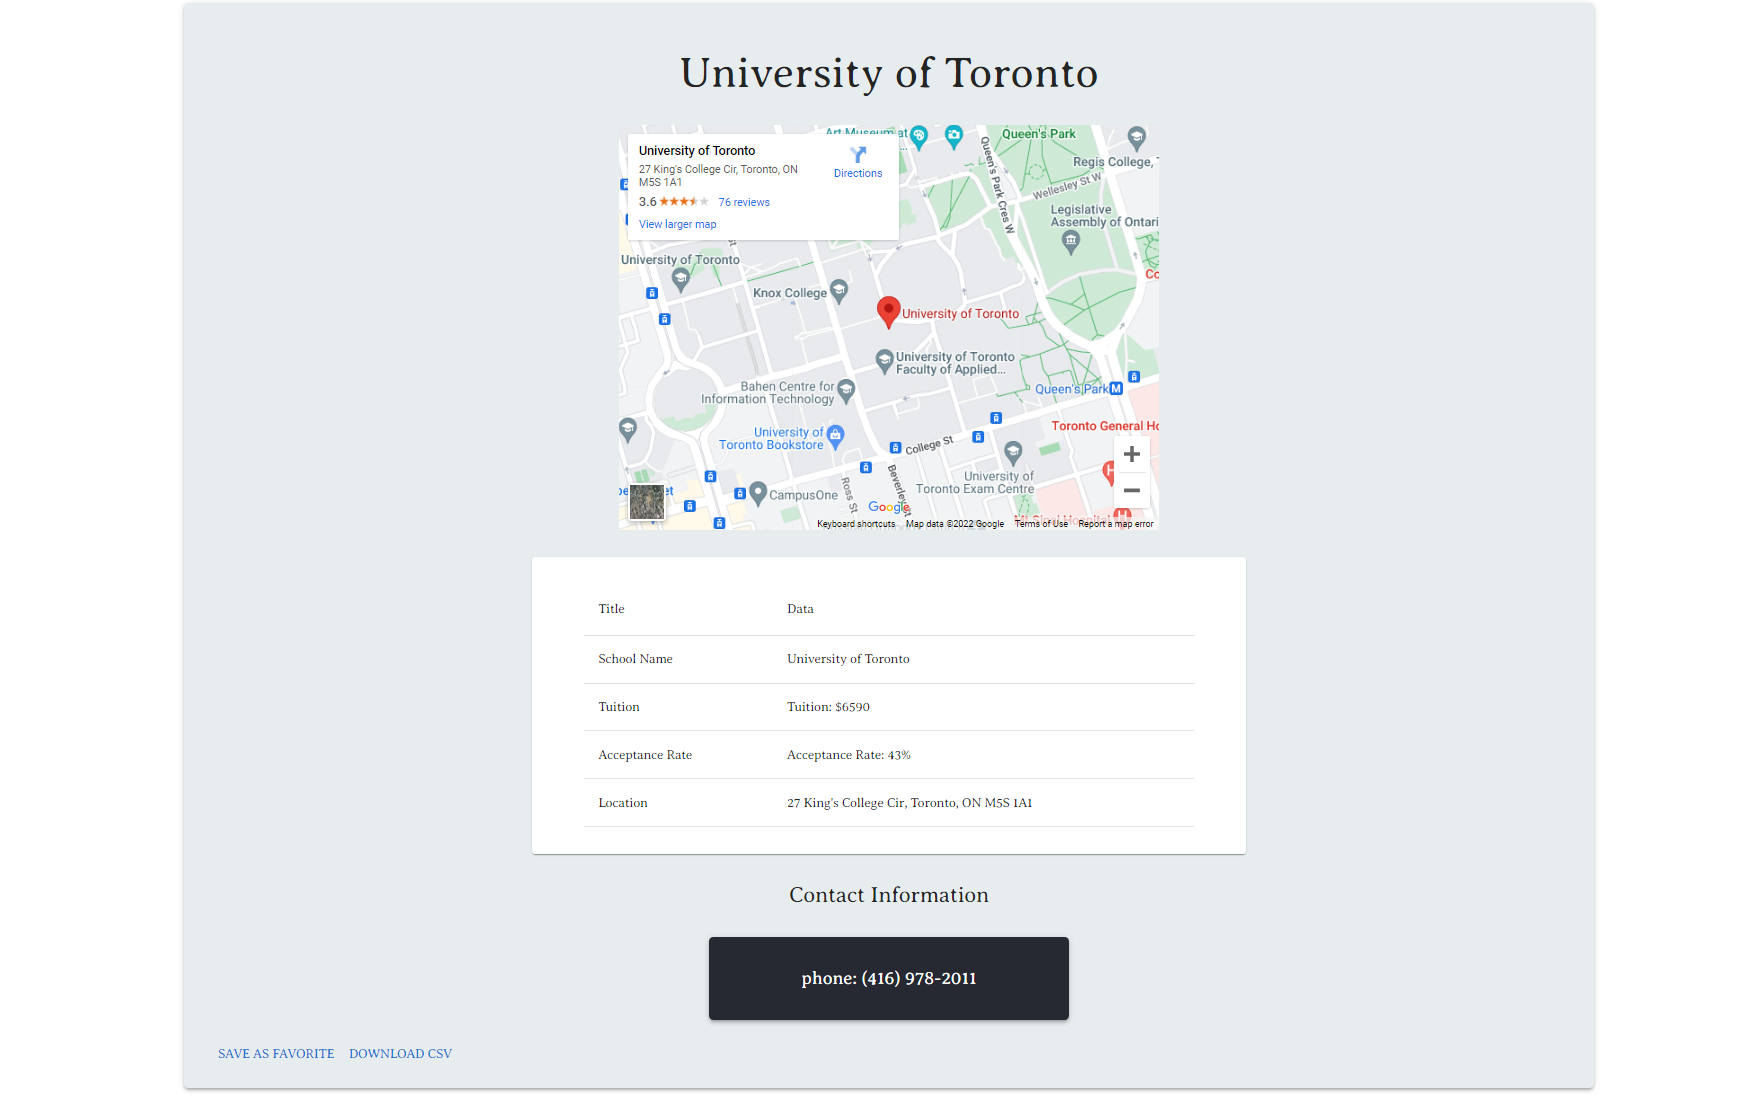
Task: Click the 'Tuition: $6590' table cell
Action: [983, 707]
